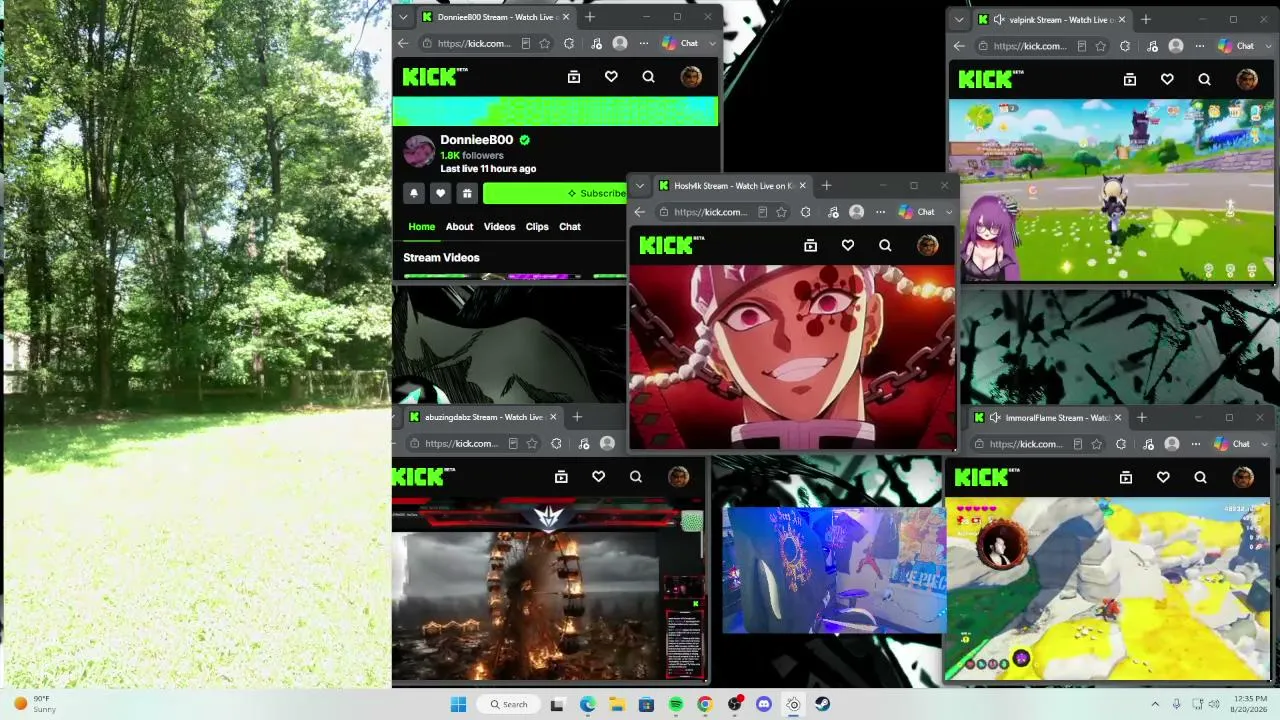Open the following heart in Hosh4k Kick header
The height and width of the screenshot is (720, 1280).
848,245
